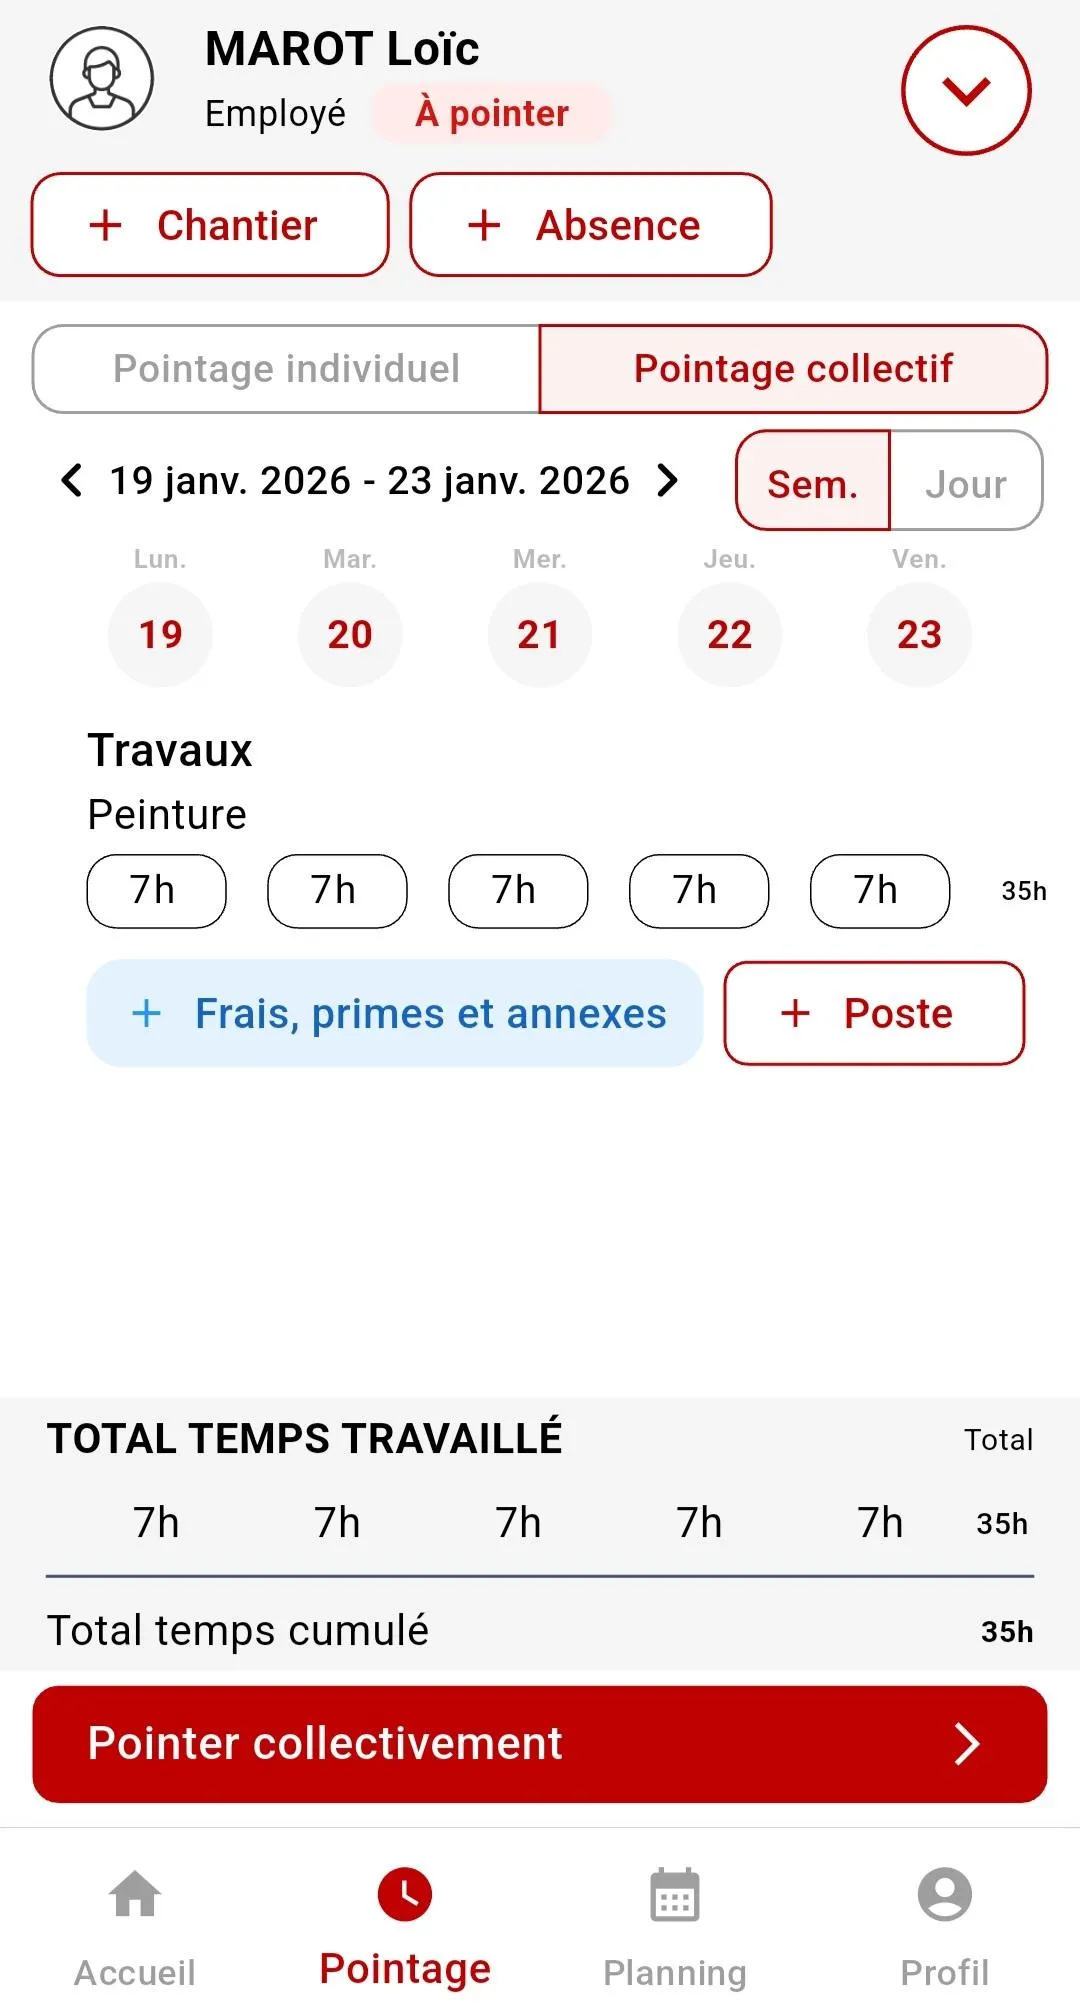This screenshot has height=2014, width=1080.
Task: Add Frais, primes et annexes
Action: (x=395, y=1013)
